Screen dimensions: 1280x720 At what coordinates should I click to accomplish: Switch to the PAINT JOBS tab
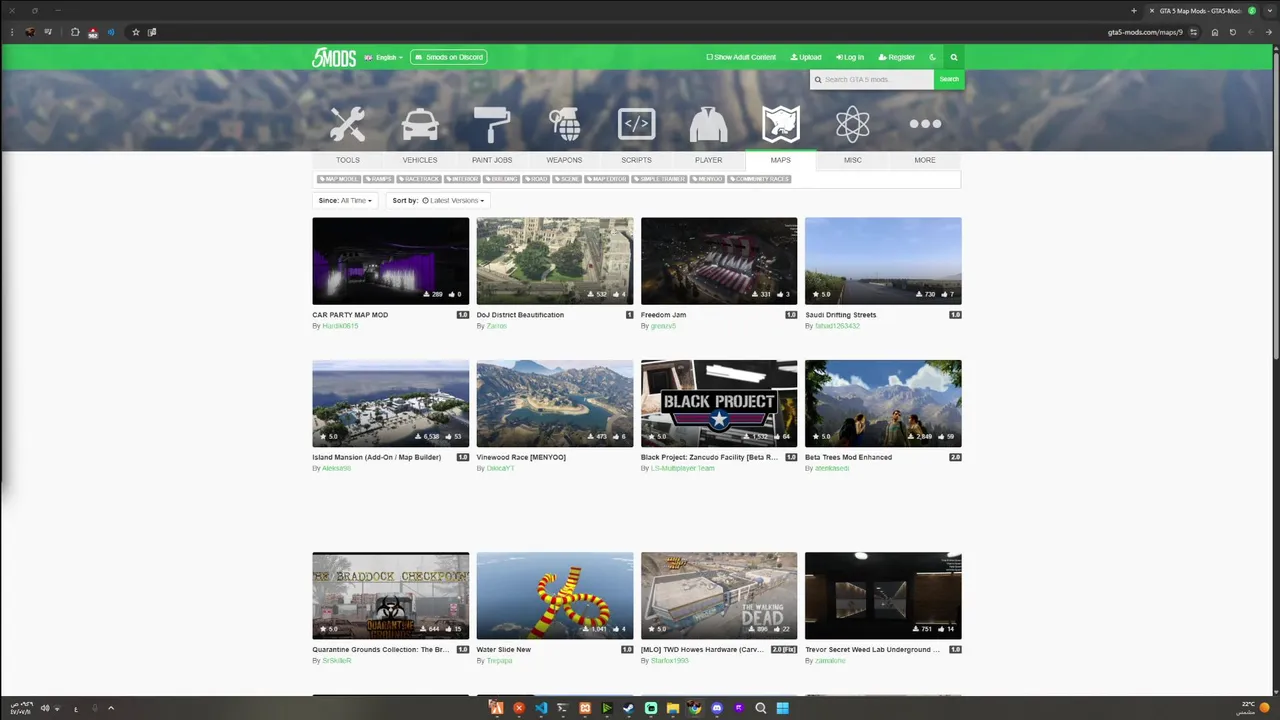[x=492, y=160]
